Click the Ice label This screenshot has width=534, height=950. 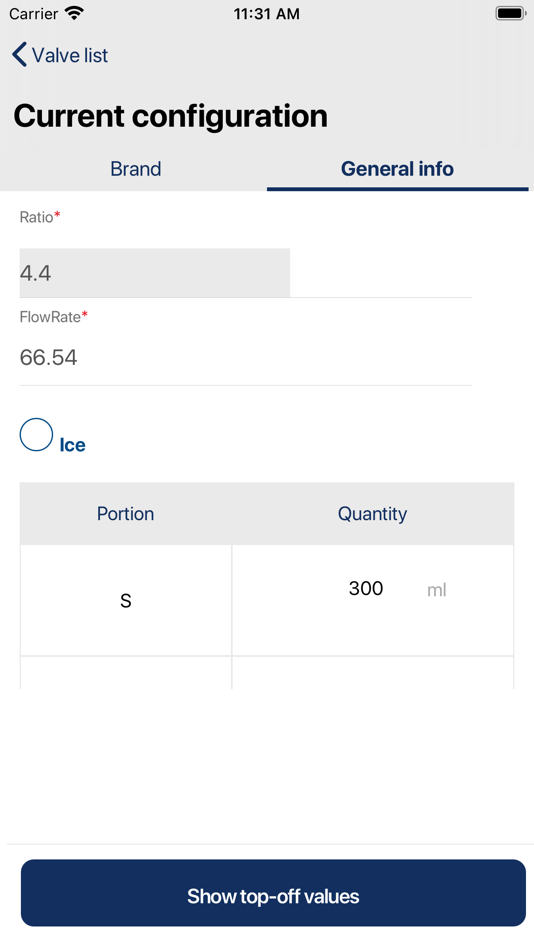(x=72, y=445)
